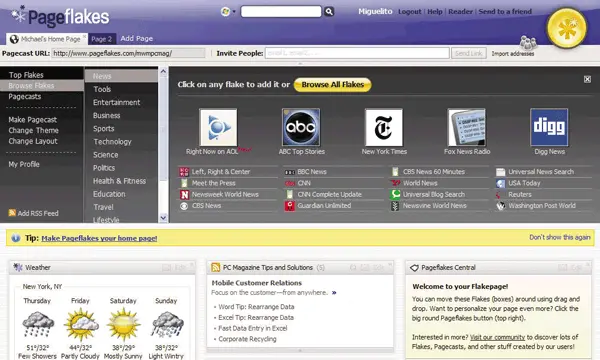Image resolution: width=600 pixels, height=360 pixels.
Task: Dismiss tip with Don't show this again
Action: pos(560,238)
